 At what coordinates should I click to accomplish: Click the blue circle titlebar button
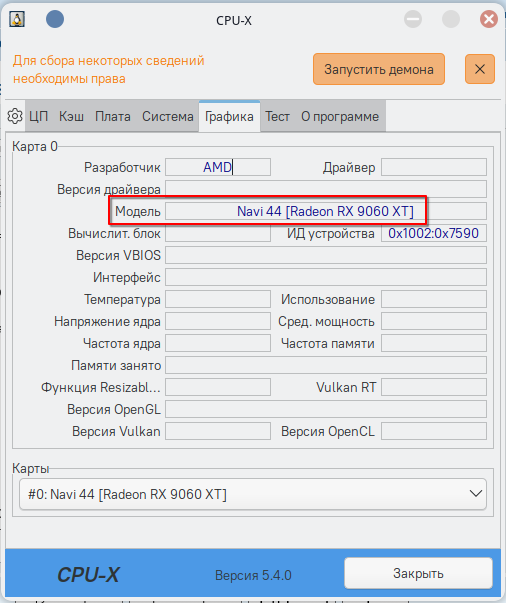click(x=55, y=19)
